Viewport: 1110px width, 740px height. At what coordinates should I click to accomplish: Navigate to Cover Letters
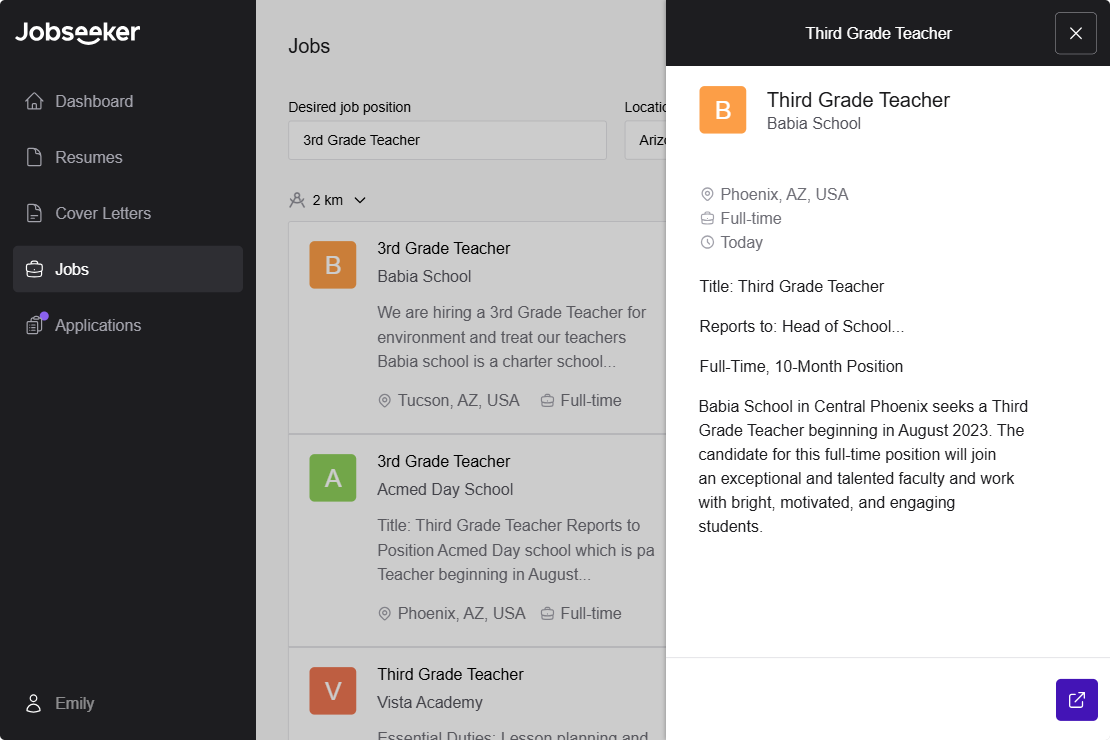point(103,213)
